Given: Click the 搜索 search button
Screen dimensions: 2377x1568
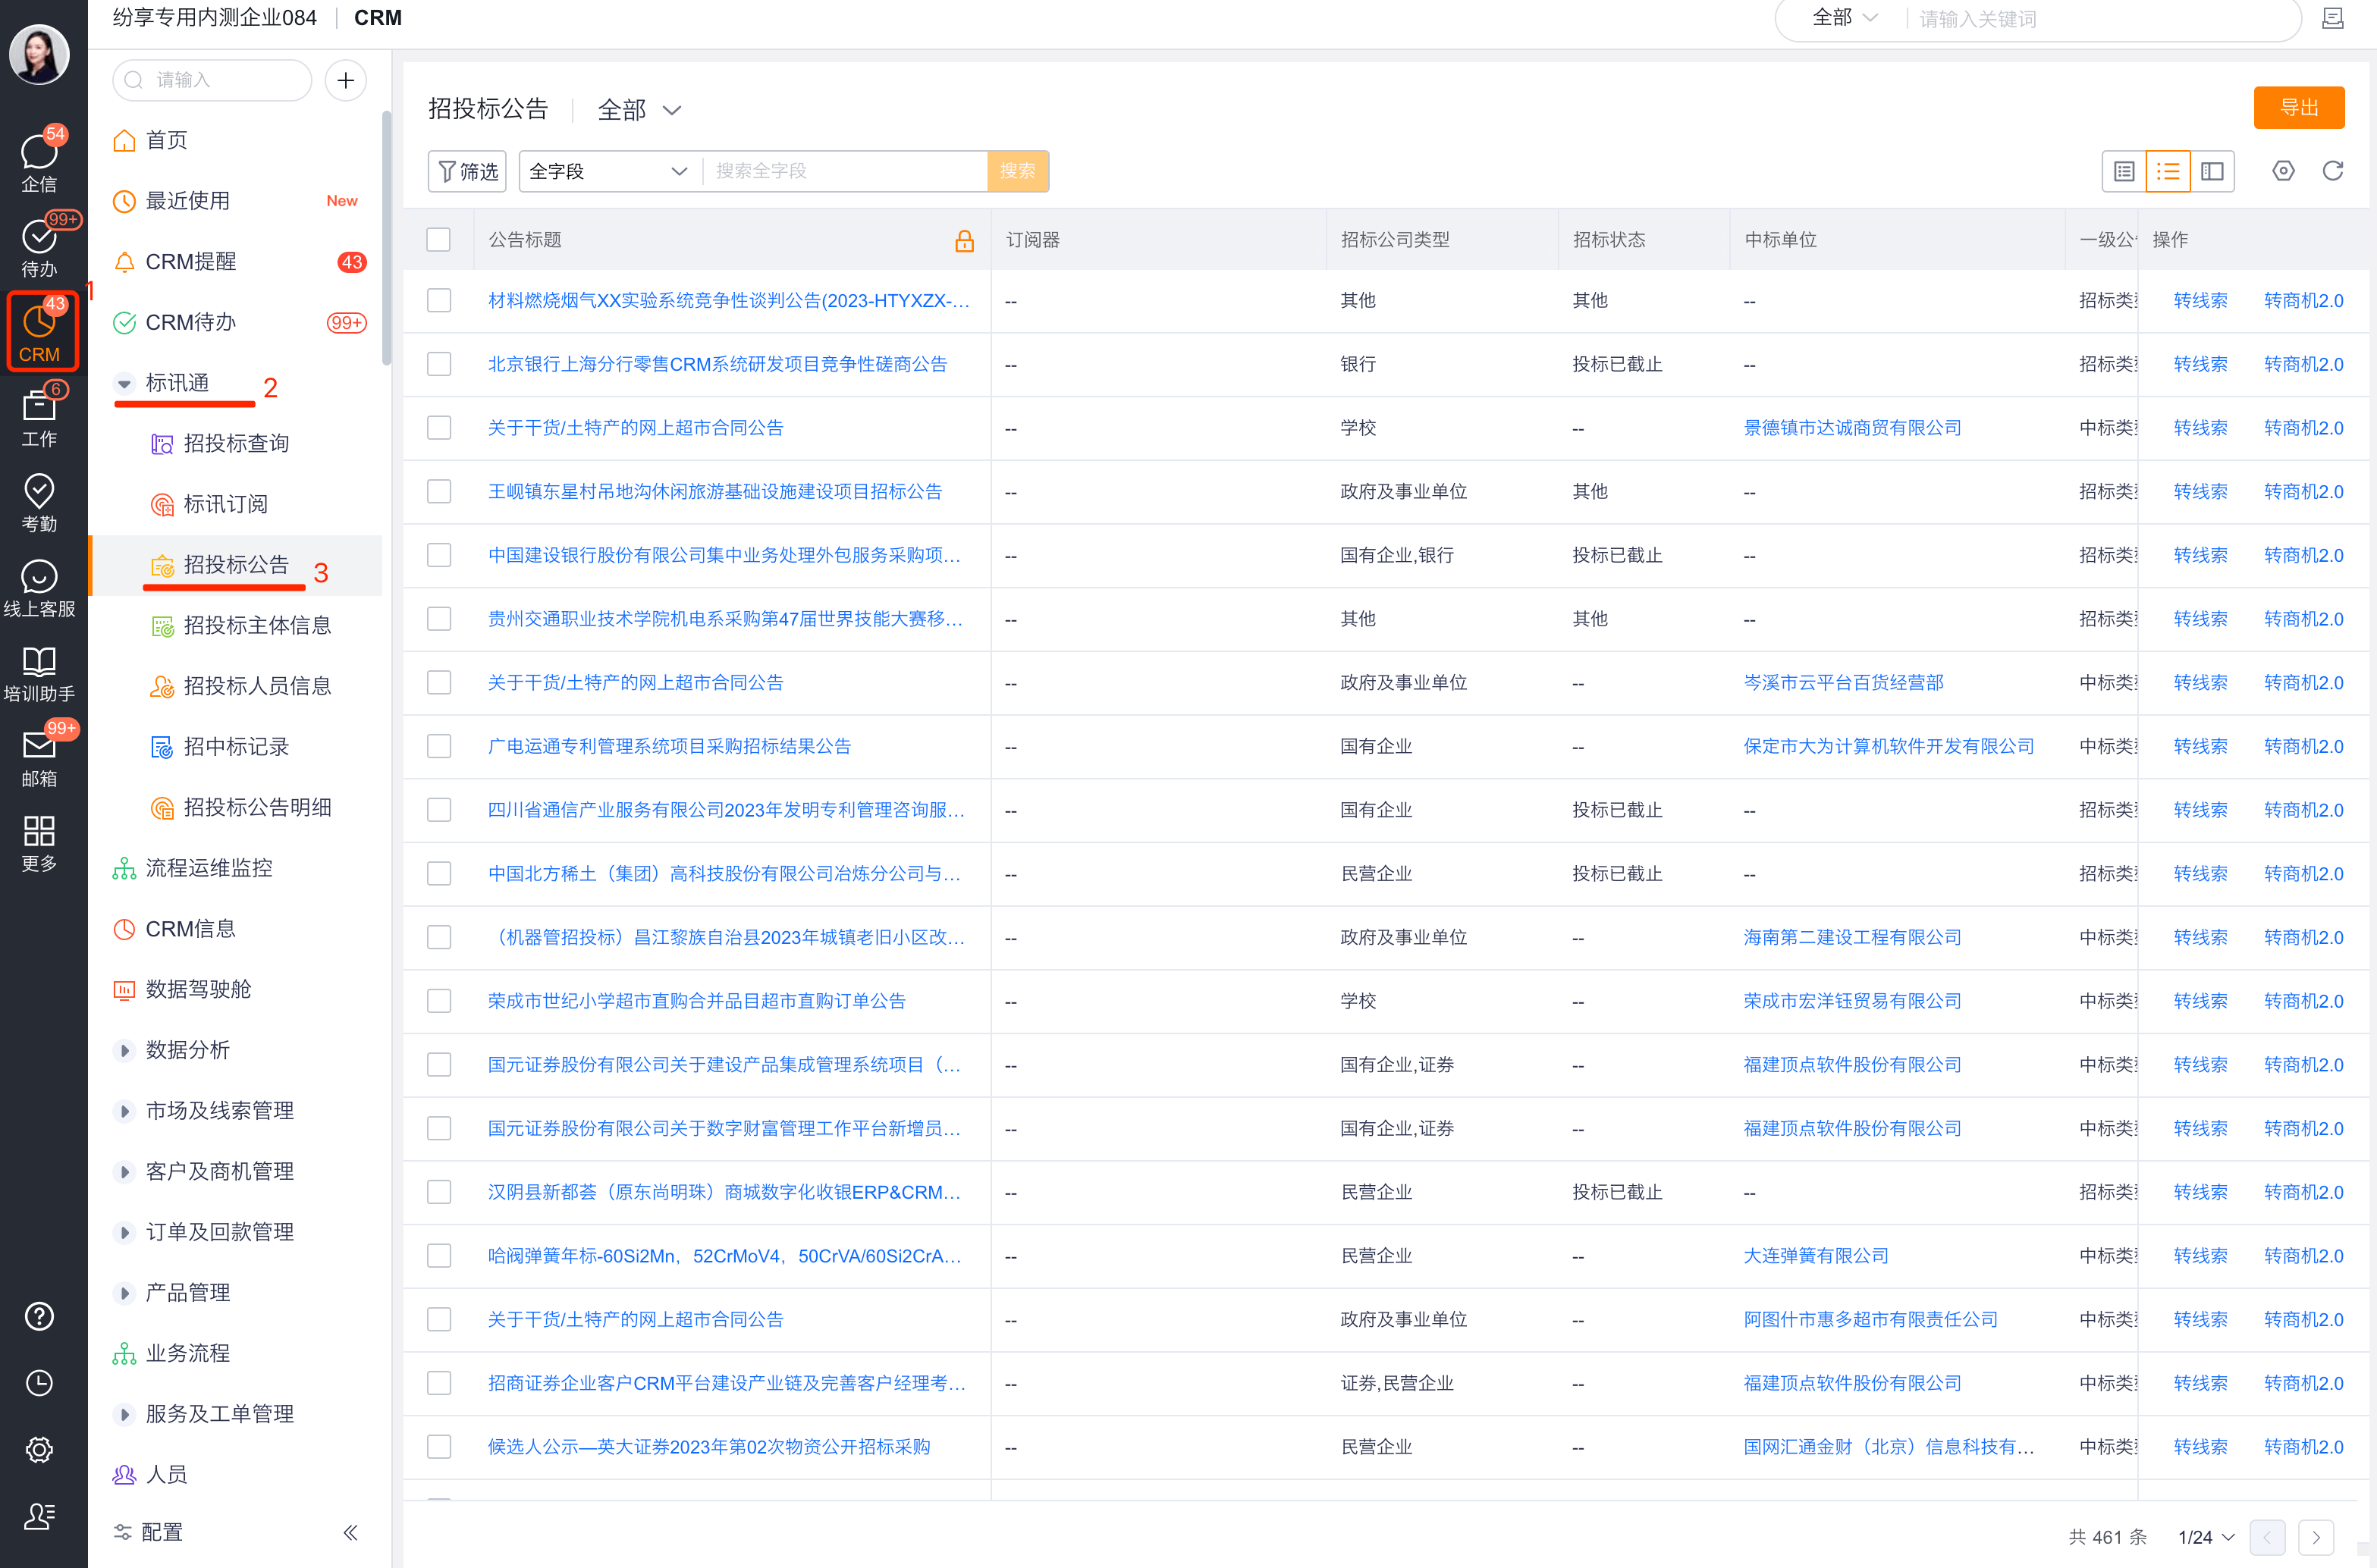Looking at the screenshot, I should pos(1017,171).
